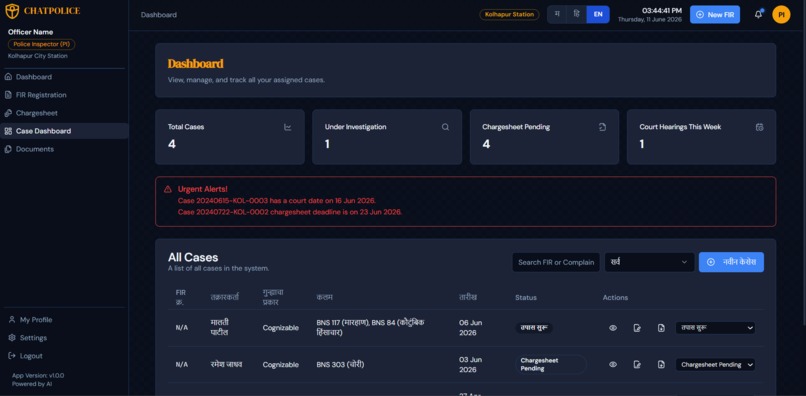
Task: Click the New FIR button
Action: click(x=715, y=14)
